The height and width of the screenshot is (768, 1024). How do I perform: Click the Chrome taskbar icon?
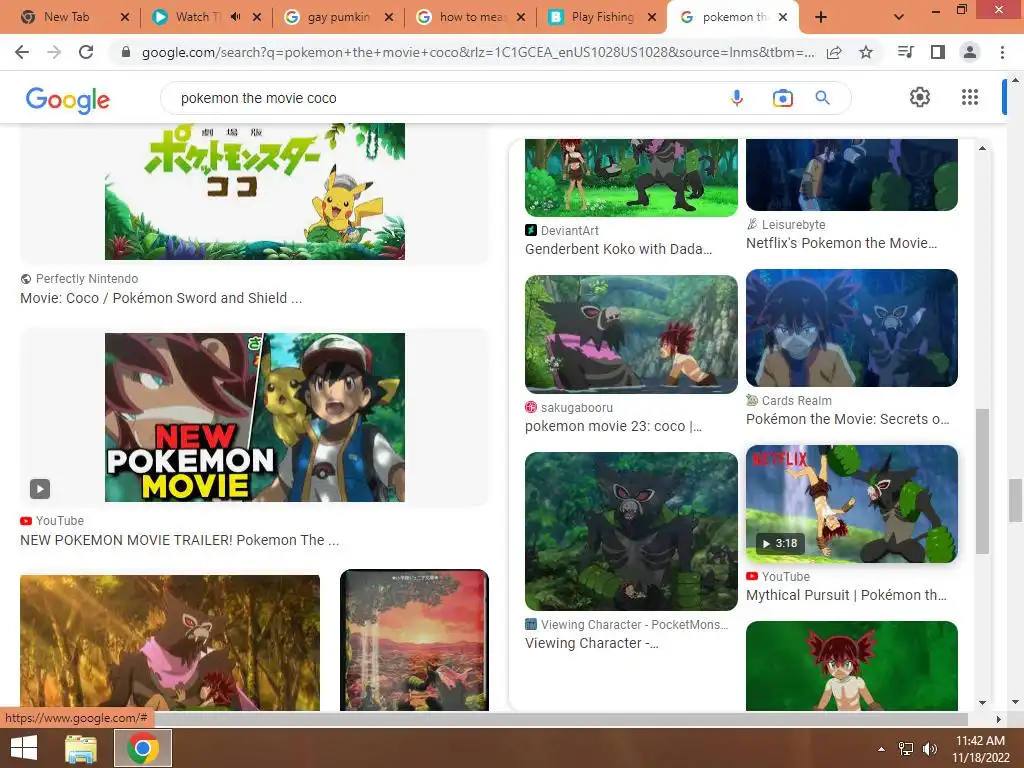click(x=143, y=748)
